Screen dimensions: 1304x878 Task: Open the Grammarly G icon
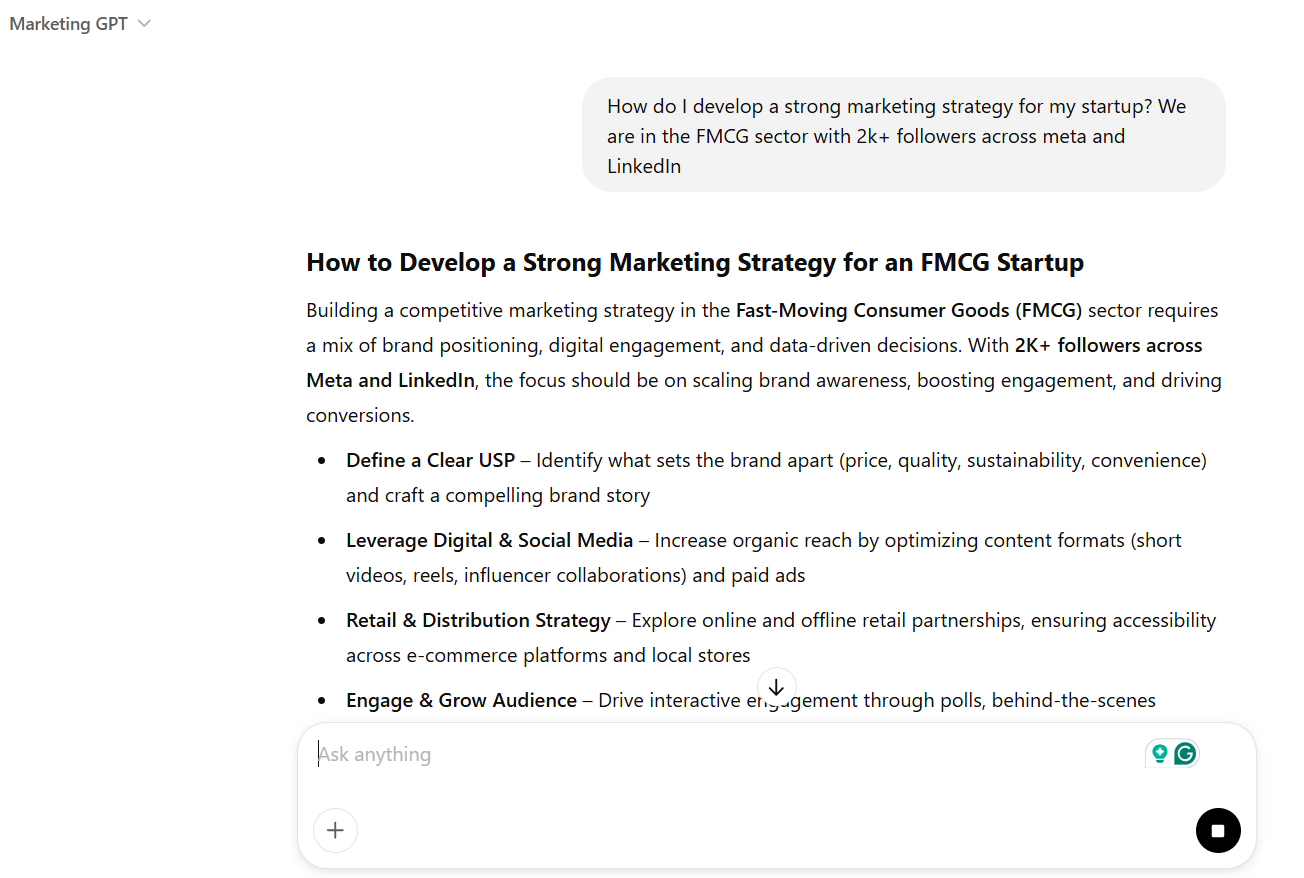(1185, 753)
